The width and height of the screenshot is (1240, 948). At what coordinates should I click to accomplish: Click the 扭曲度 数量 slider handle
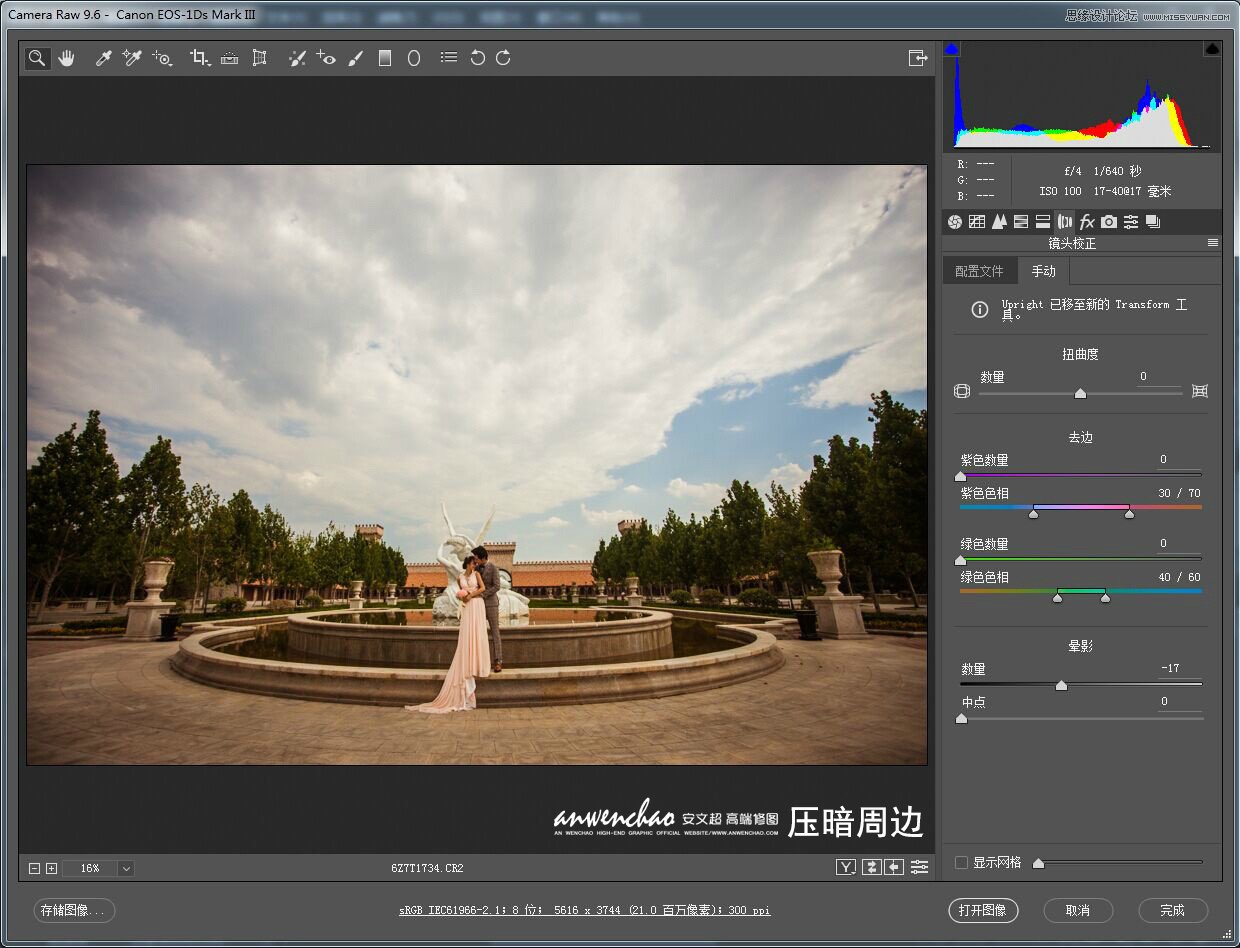tap(1080, 394)
